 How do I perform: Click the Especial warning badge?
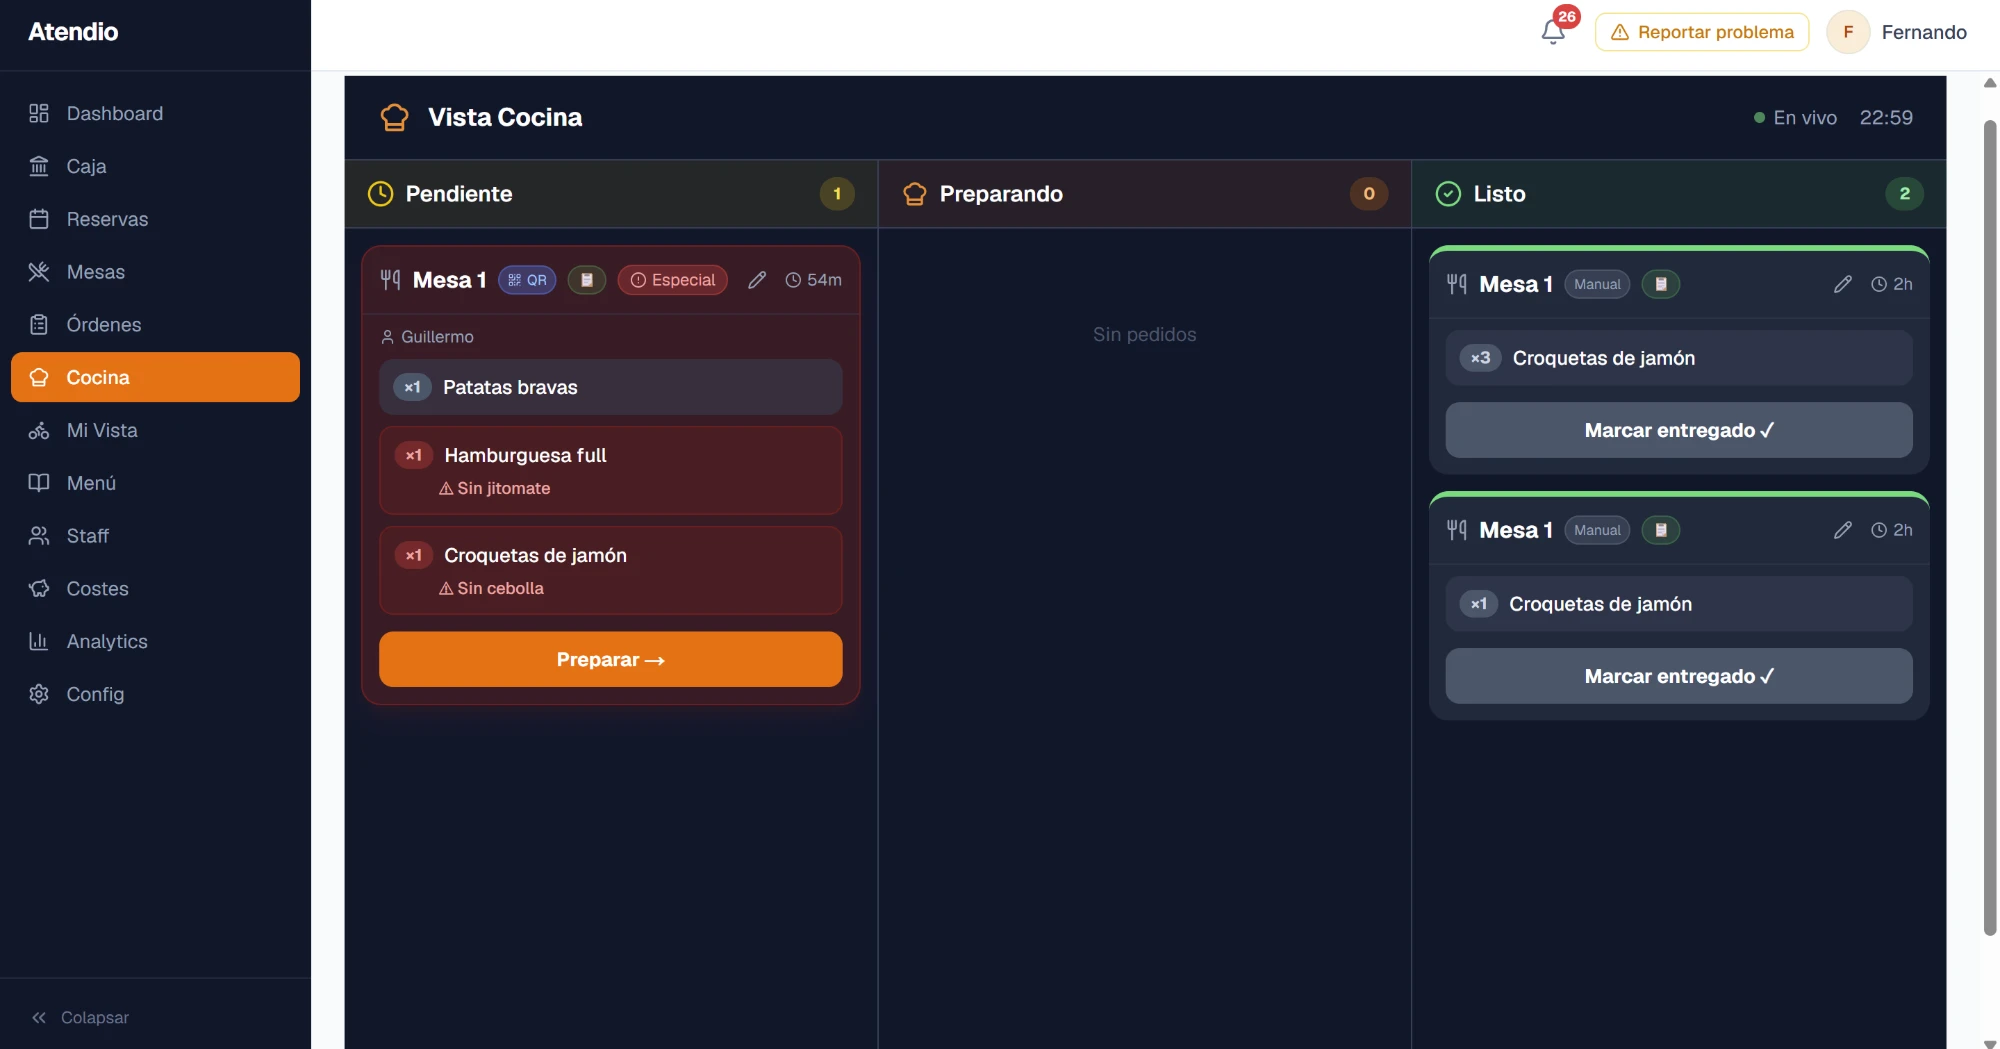[x=673, y=280]
